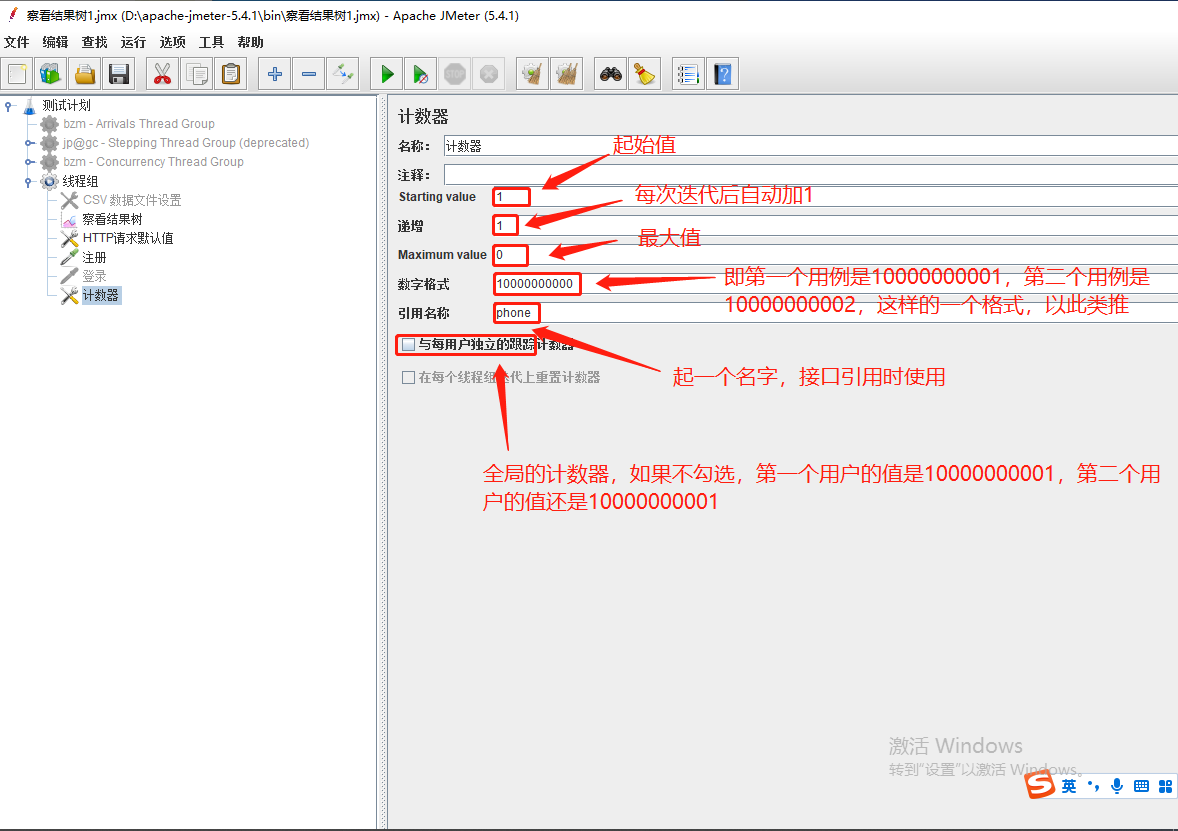
Task: Click Start no pauses icon
Action: [x=421, y=74]
